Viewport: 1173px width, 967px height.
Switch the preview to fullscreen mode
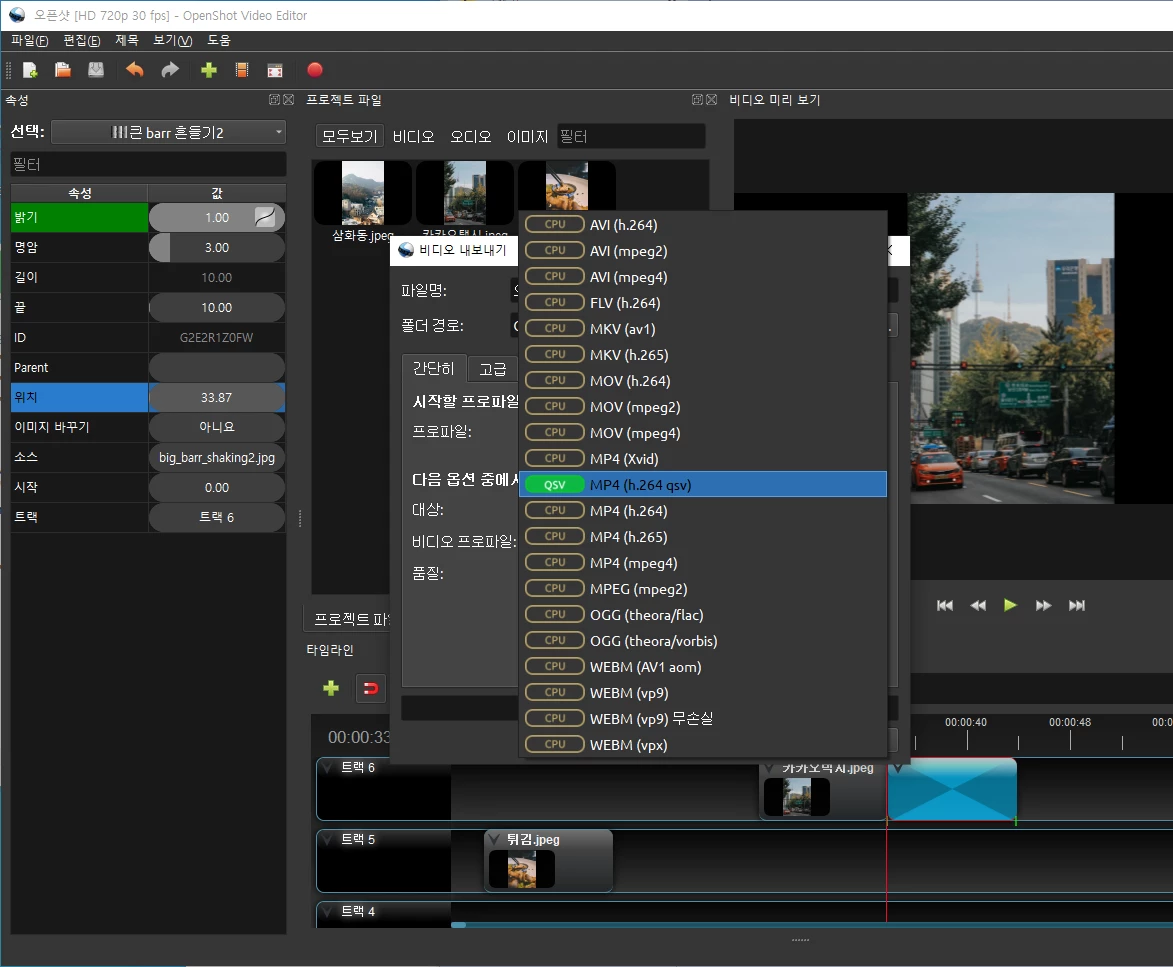coord(275,70)
